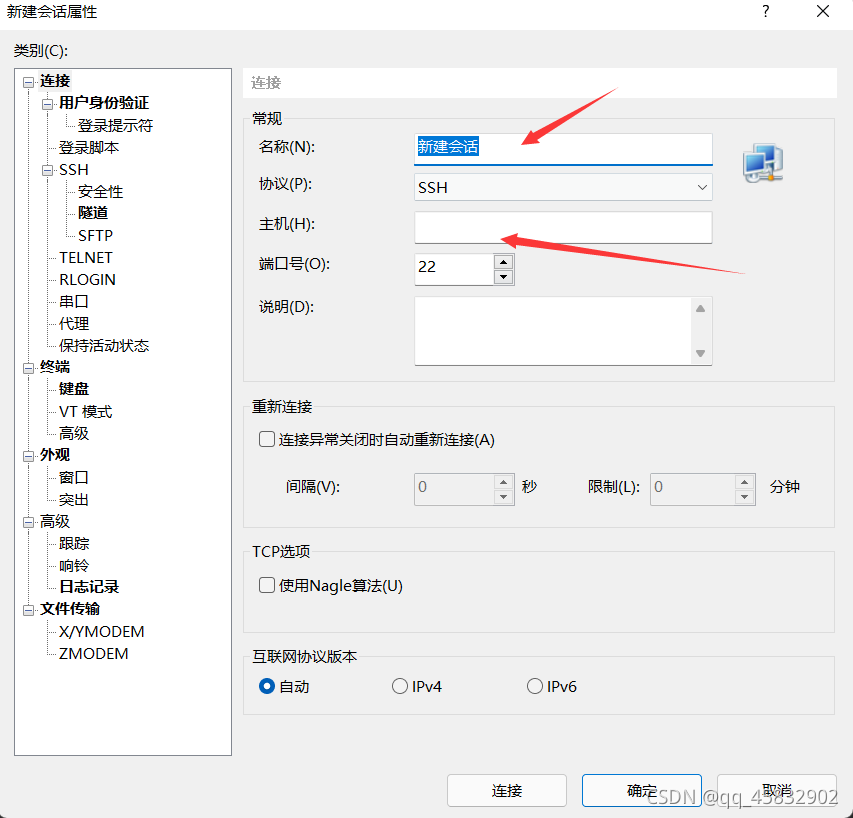Screen dimensions: 853x818
Task: Increase the port number with up arrow
Action: (x=504, y=262)
